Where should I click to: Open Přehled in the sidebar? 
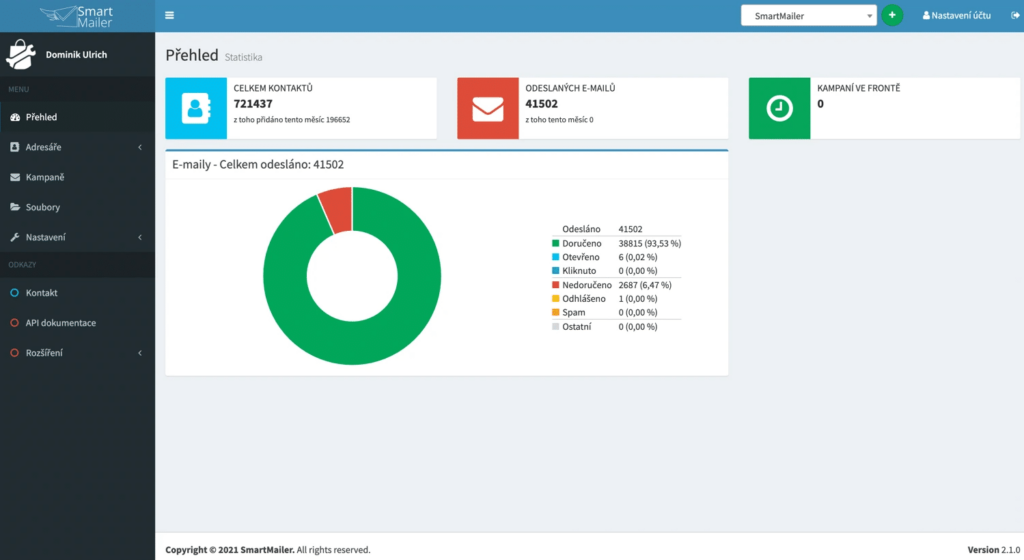click(x=77, y=117)
